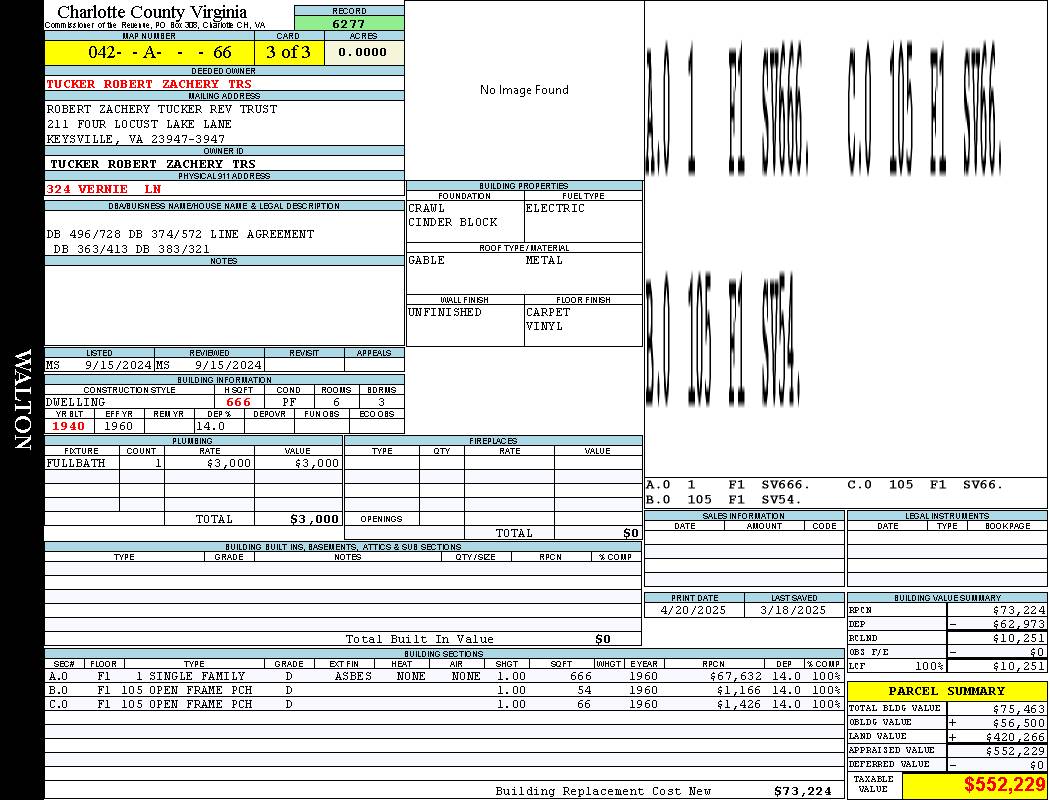Select the FULLBATH plumbing fixture row
The image size is (1050, 800).
(x=193, y=463)
